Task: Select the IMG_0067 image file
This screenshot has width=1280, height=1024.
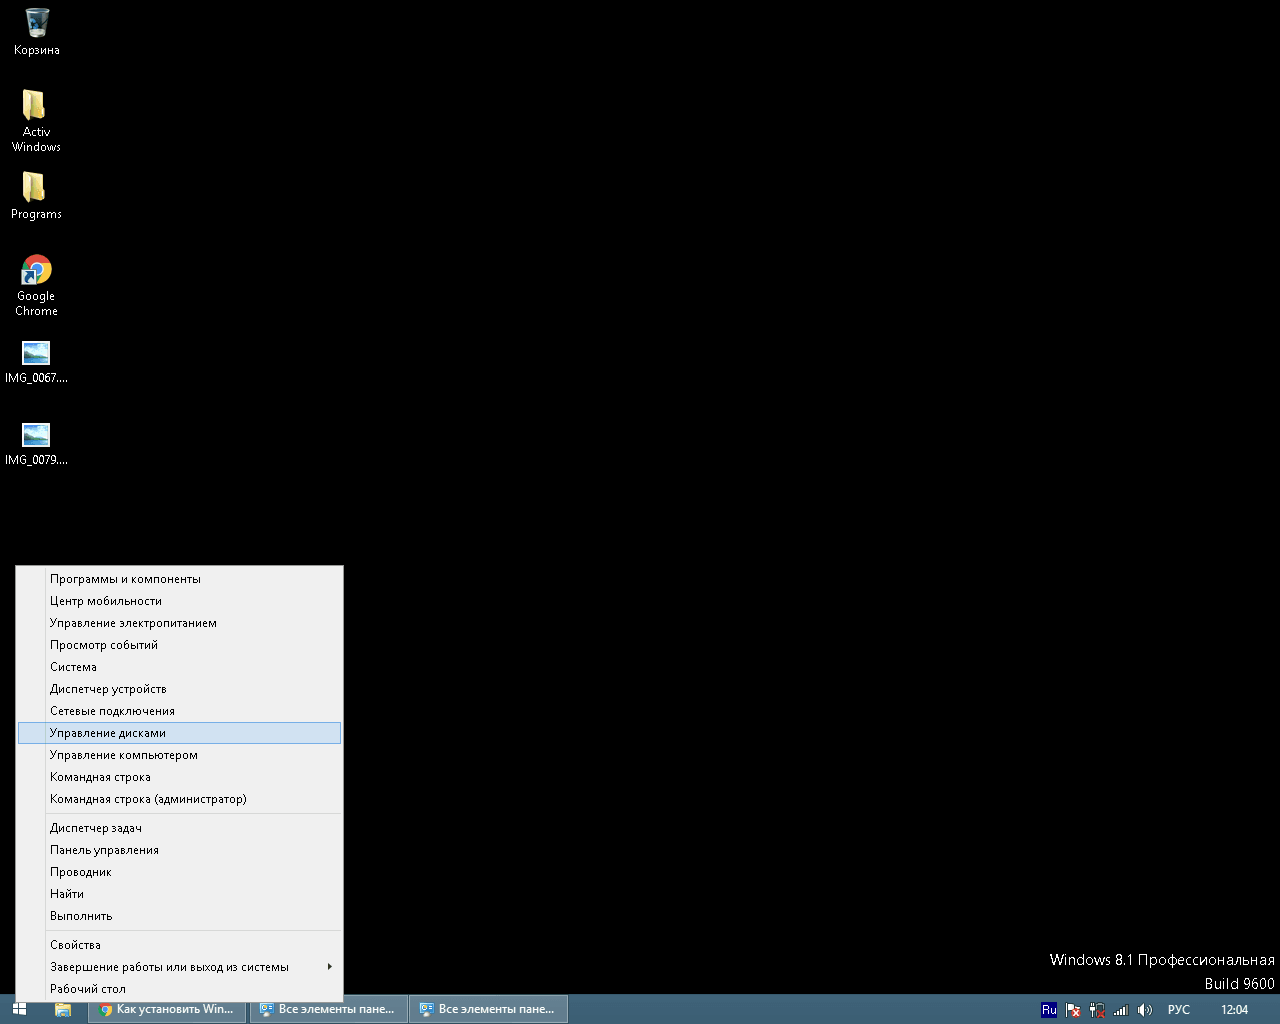Action: pyautogui.click(x=36, y=362)
